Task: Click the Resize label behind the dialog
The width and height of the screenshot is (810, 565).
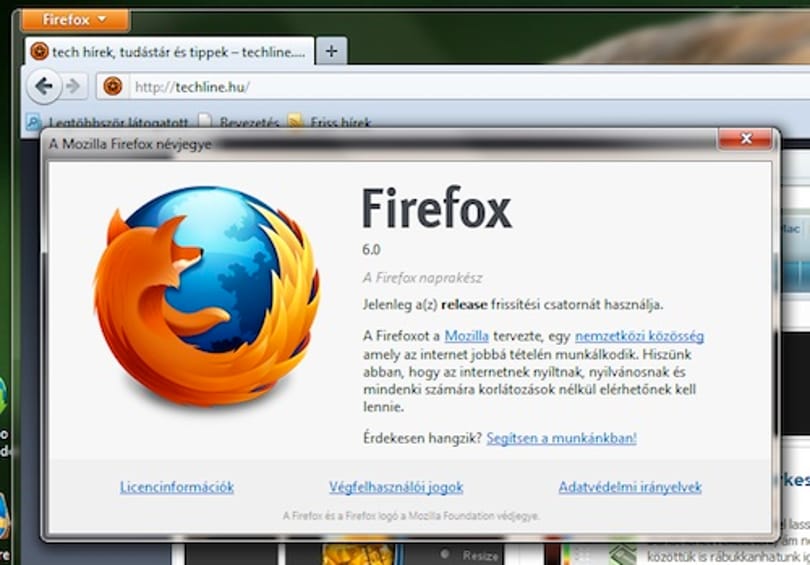Action: (480, 556)
